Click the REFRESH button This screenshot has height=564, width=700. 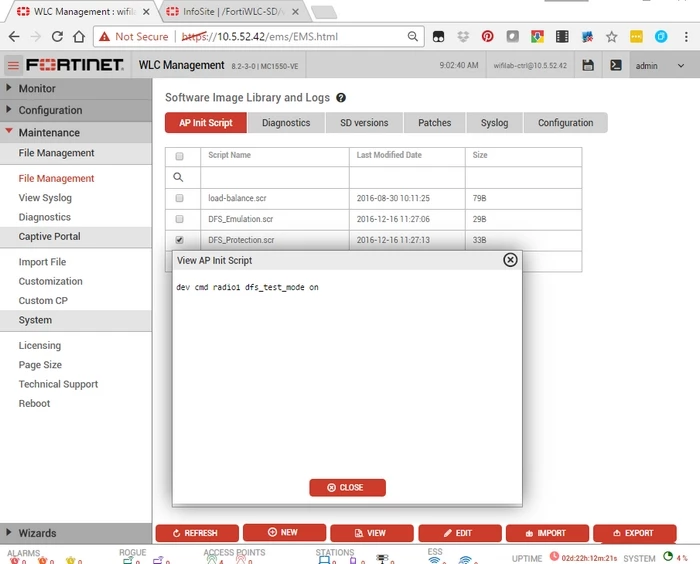click(197, 533)
